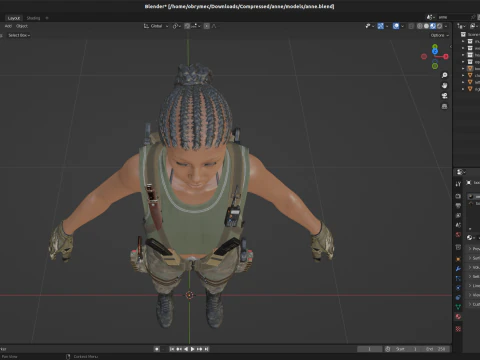Open the Physics properties tab

coord(458,288)
